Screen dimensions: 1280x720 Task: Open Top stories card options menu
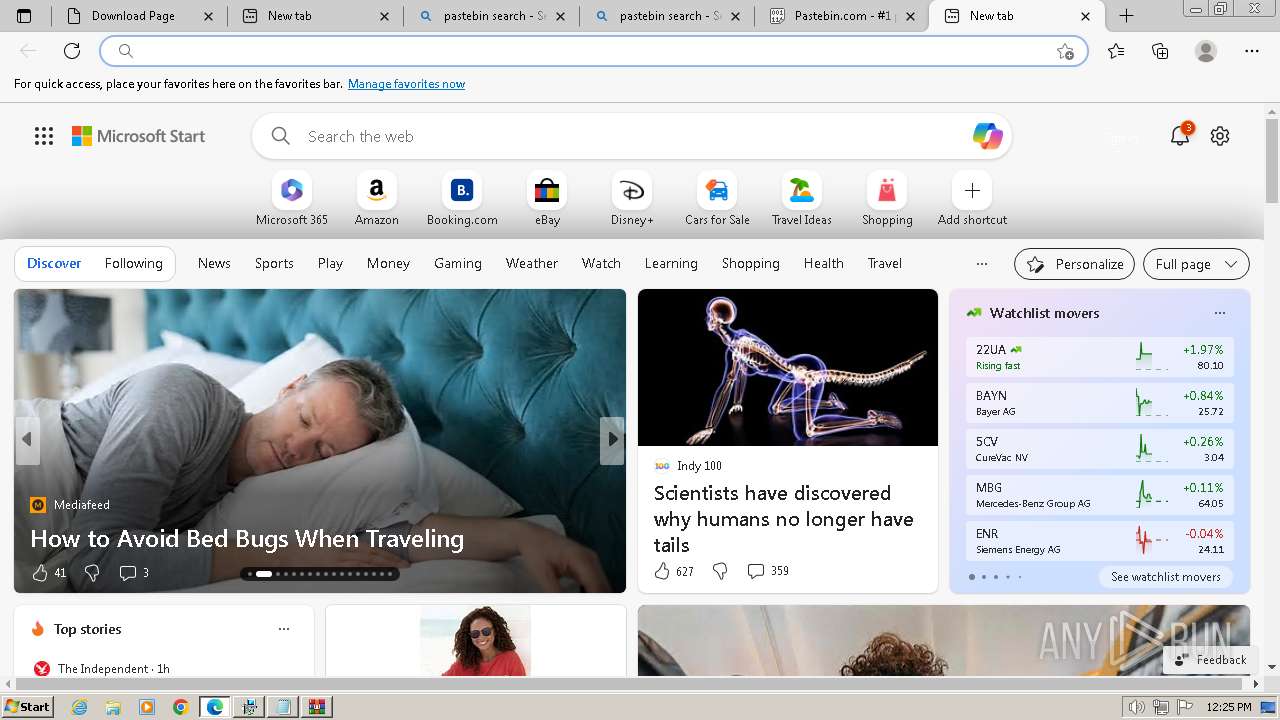(284, 629)
